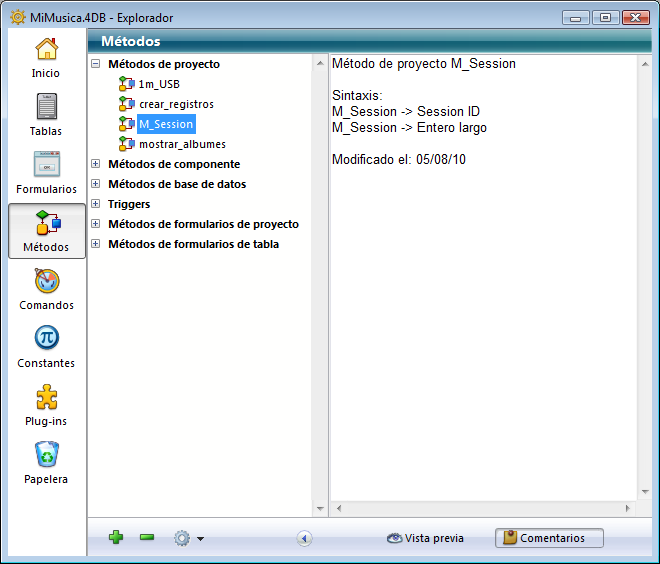Expand the Triggers tree node
The width and height of the screenshot is (660, 564).
(x=96, y=204)
